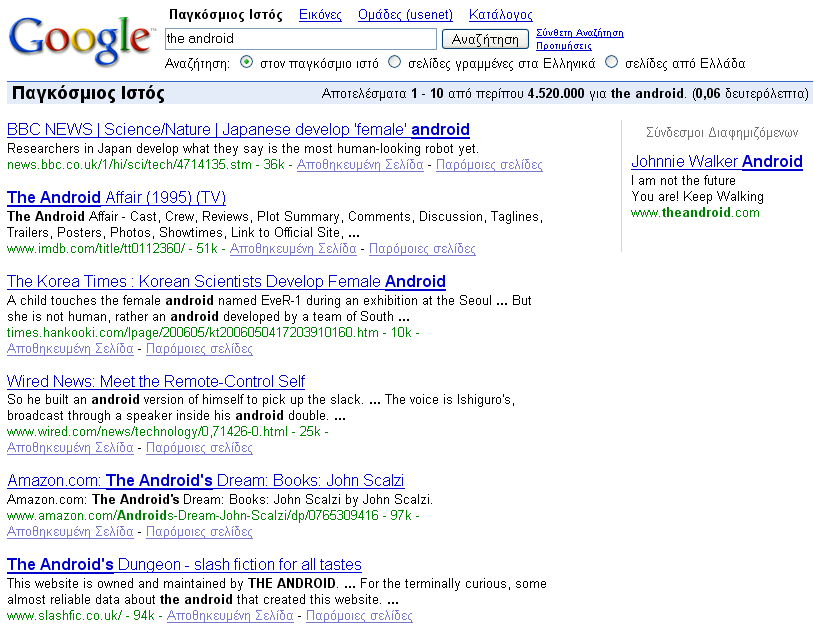This screenshot has height=627, width=814.
Task: Click the news.bbc.co.uk result URL text
Action: click(129, 165)
